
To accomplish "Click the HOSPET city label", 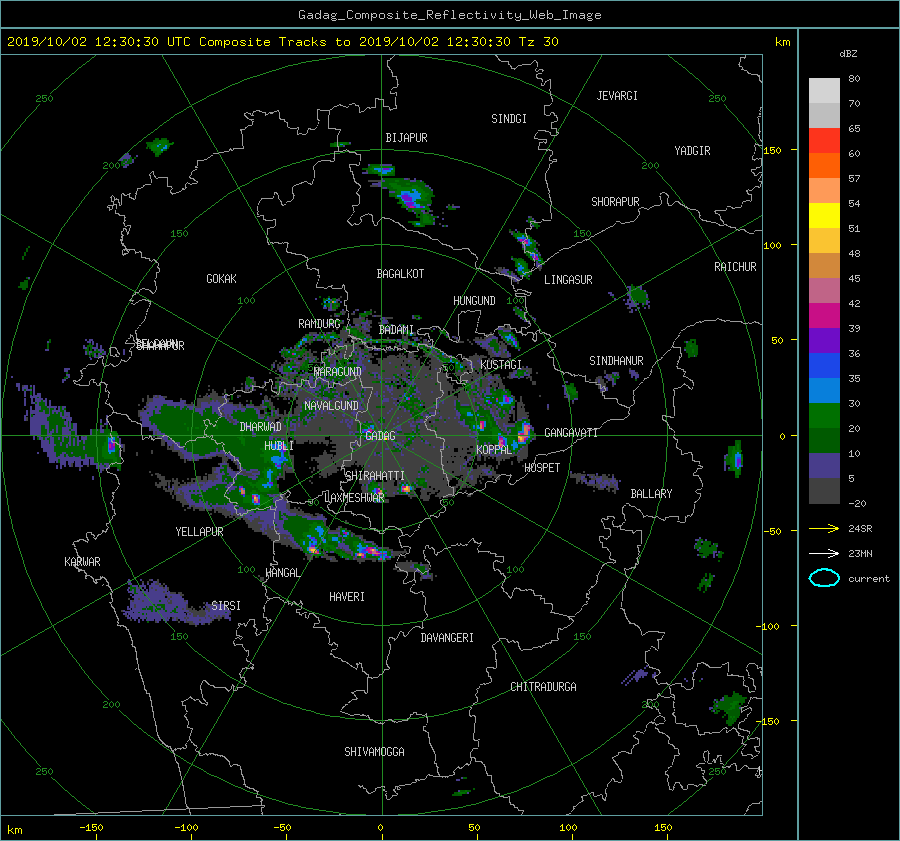I will [542, 468].
